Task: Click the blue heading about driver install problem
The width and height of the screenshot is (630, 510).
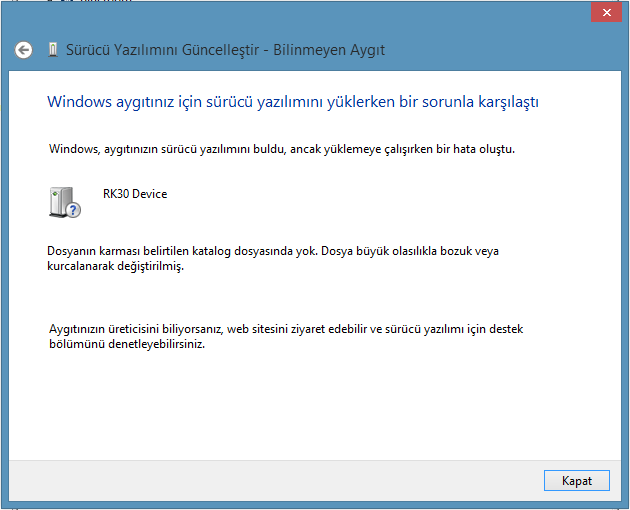Action: [x=294, y=102]
